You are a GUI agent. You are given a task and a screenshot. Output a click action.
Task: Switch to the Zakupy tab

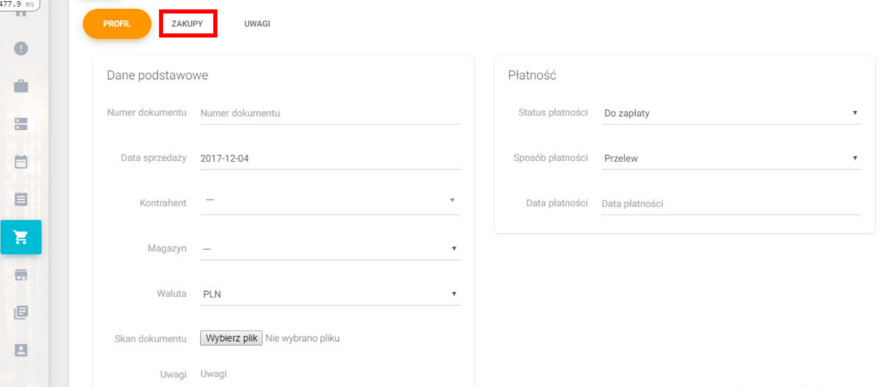(187, 24)
